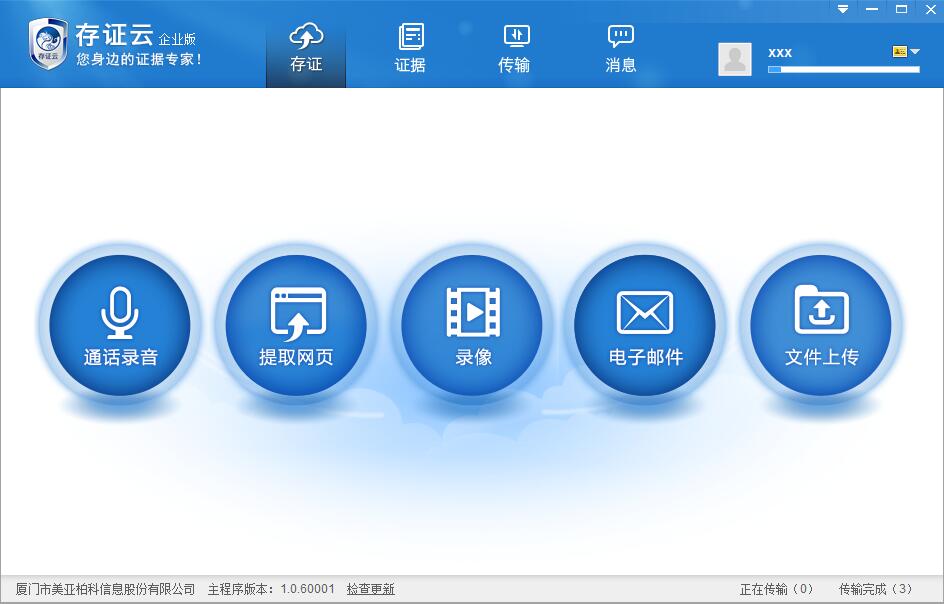Screen dimensions: 944x604
Task: Open the 文件上传 file upload tool
Action: [x=821, y=326]
